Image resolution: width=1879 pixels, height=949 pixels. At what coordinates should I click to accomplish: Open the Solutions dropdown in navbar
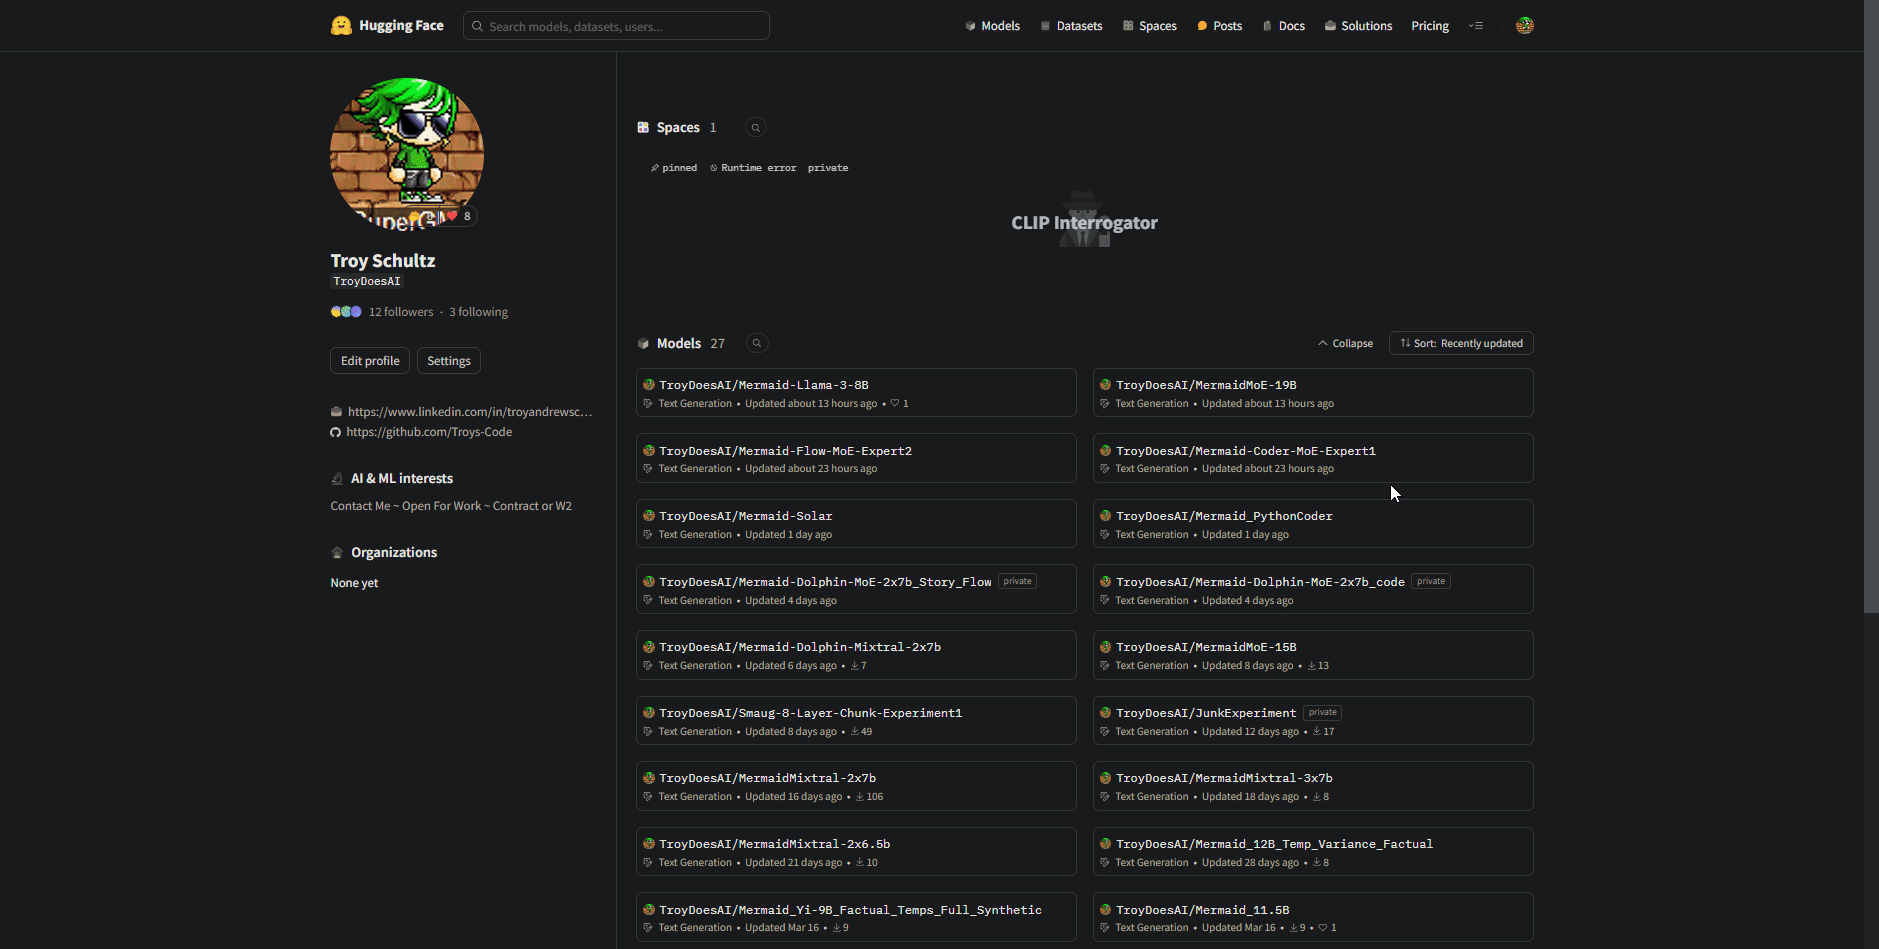[x=1358, y=26]
